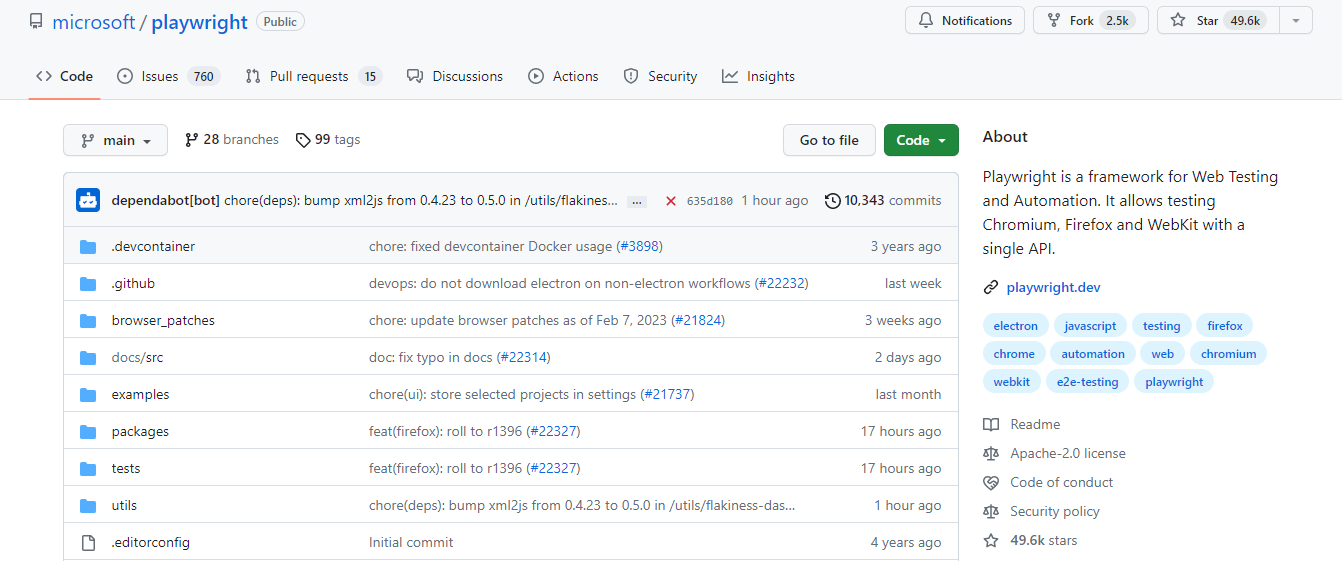Open the Security tab
1342x561 pixels.
coord(660,76)
